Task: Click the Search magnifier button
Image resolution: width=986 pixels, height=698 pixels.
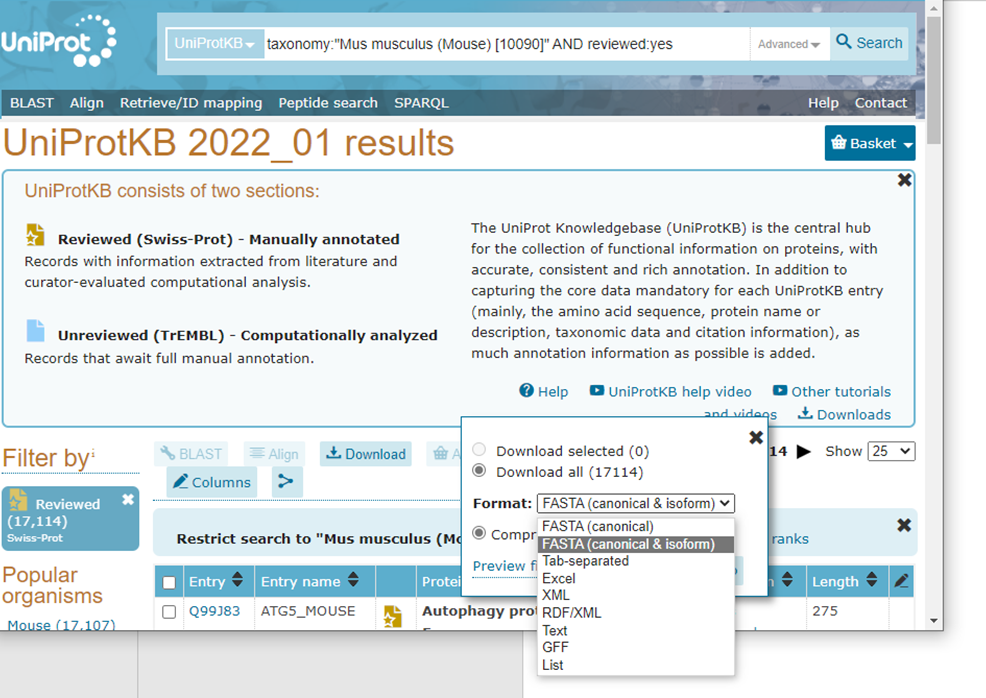Action: 869,43
